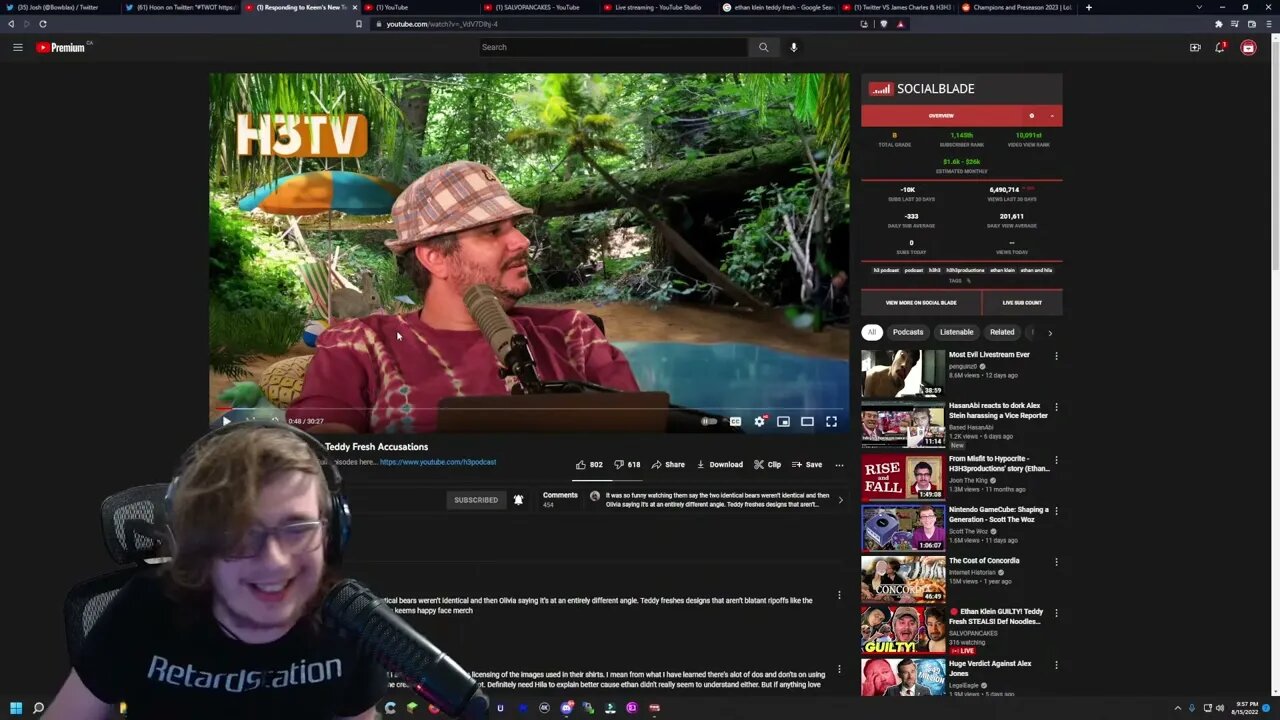Click the search magnifier button
The image size is (1280, 720).
763,47
